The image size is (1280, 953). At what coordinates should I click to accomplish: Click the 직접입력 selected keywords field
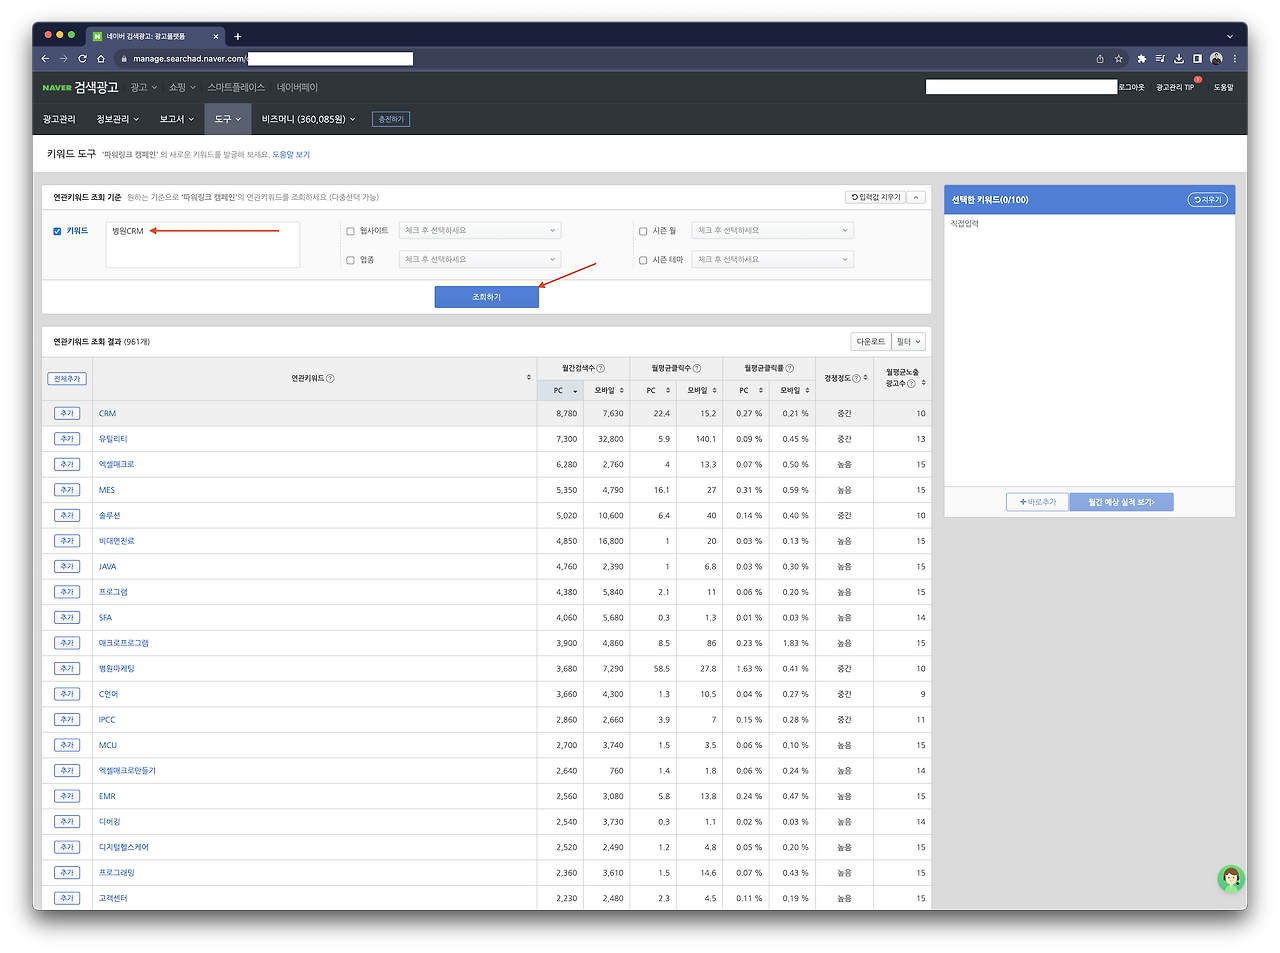pos(1089,350)
